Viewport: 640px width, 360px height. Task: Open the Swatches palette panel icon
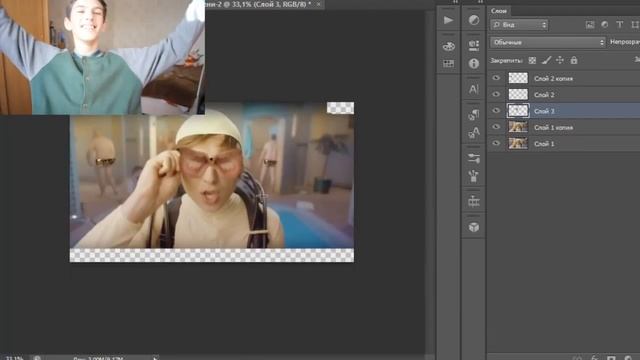click(448, 47)
